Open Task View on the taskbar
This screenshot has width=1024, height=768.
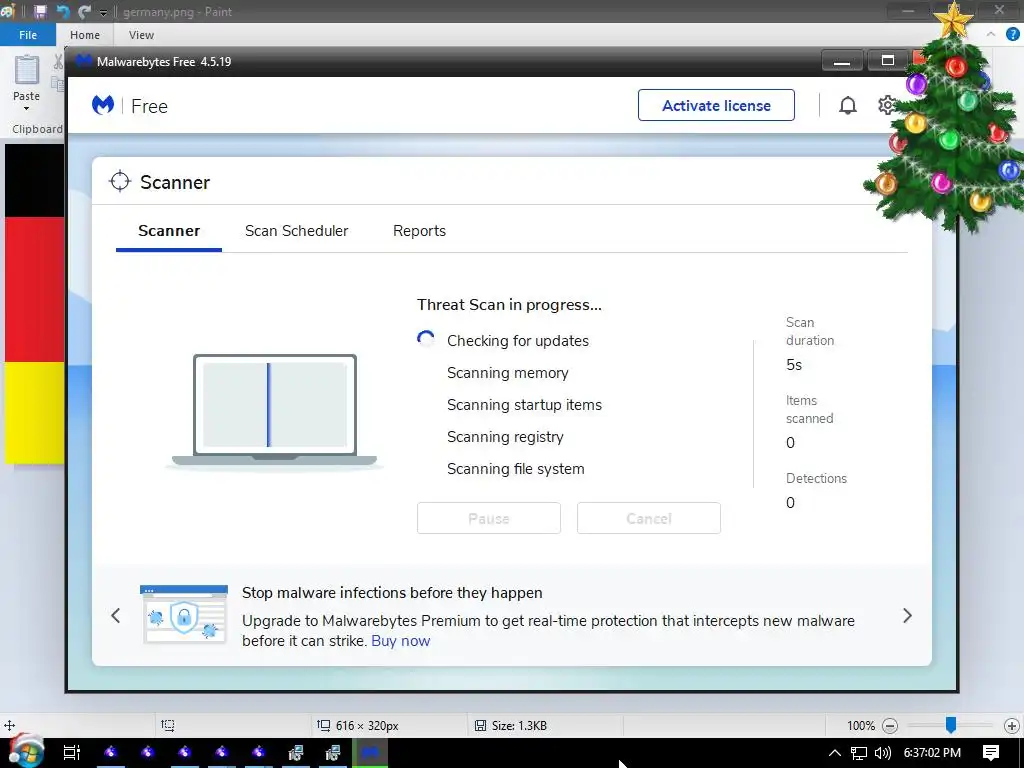click(71, 752)
